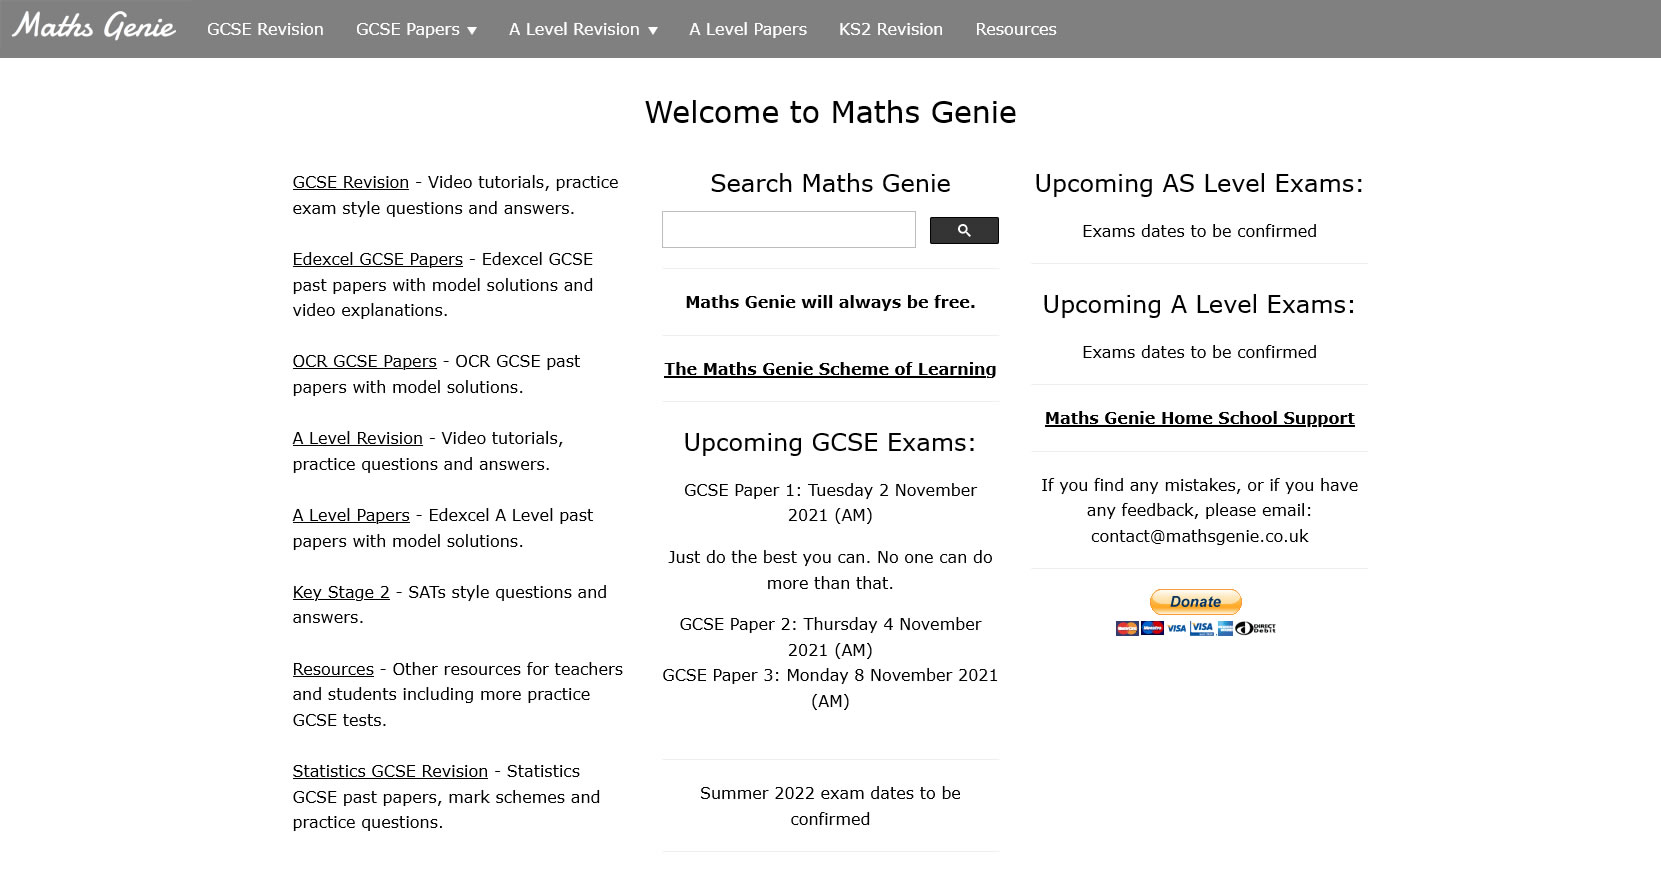Screen dimensions: 1661x895
Task: Click the GCSE Paper 3 date text
Action: click(x=830, y=688)
